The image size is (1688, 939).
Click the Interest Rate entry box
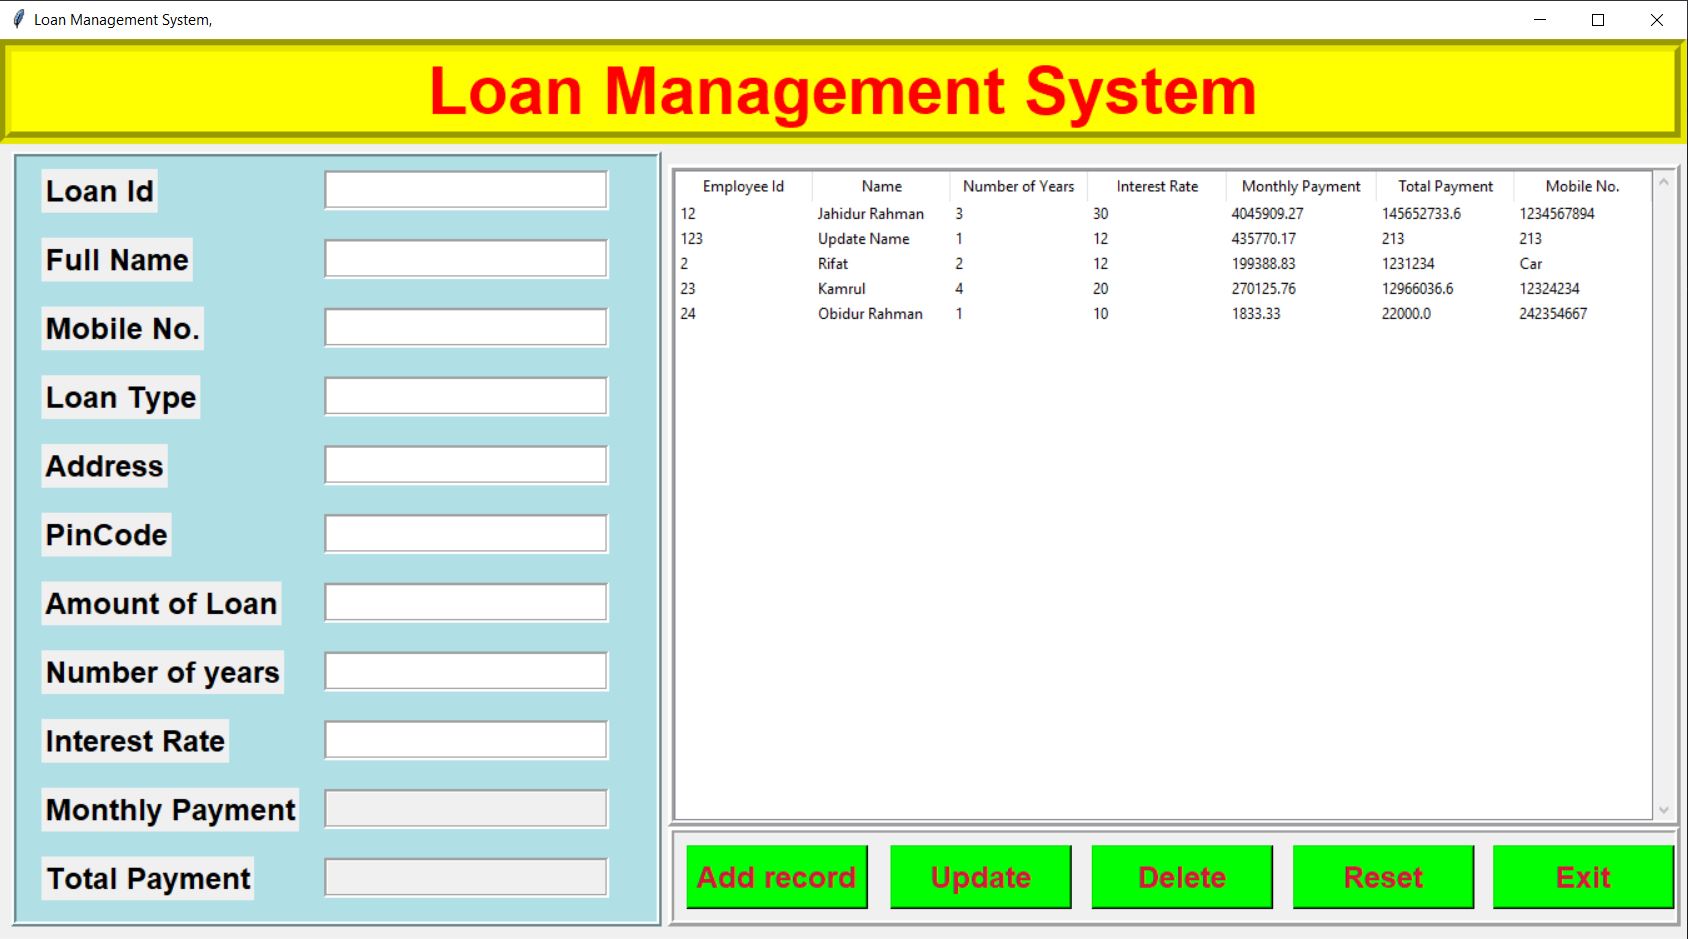click(465, 739)
